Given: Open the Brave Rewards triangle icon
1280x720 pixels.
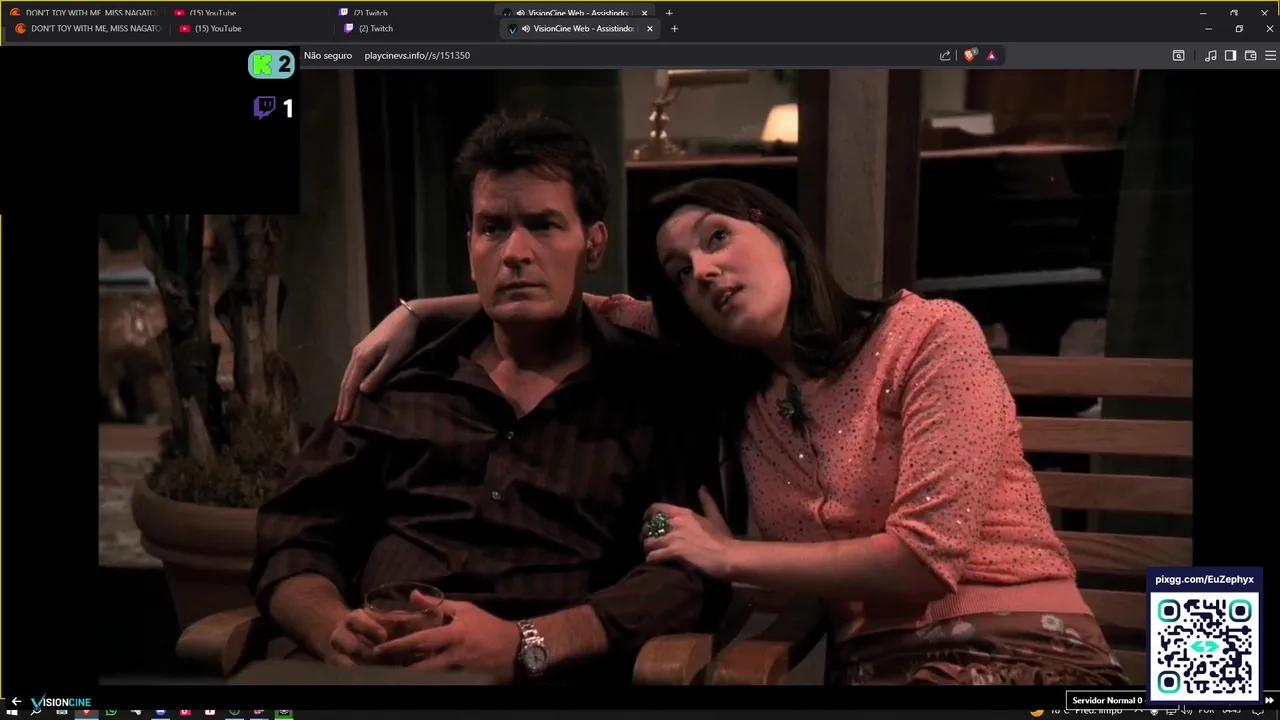Looking at the screenshot, I should (x=991, y=56).
